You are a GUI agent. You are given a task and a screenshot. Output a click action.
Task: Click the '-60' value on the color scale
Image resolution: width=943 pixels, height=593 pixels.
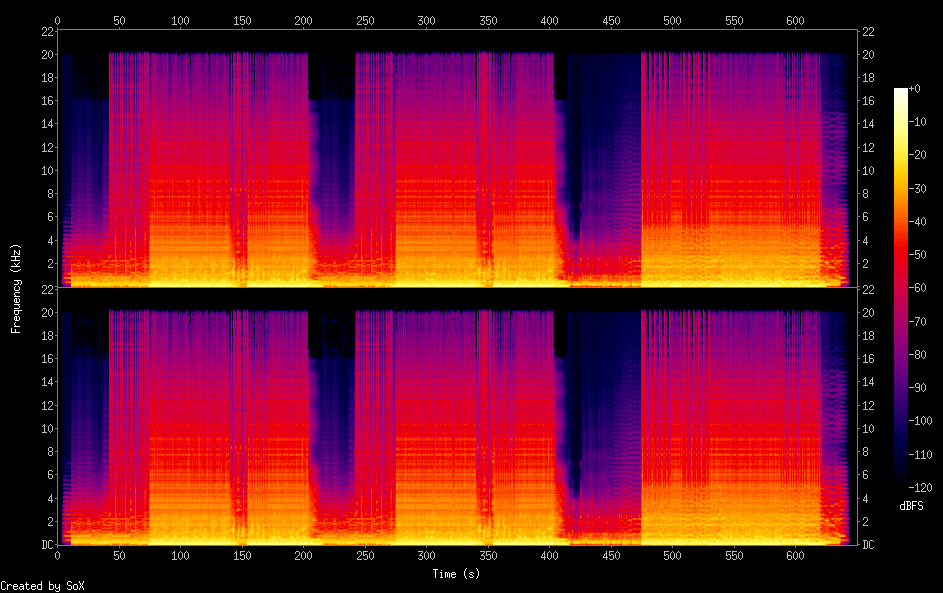tap(917, 287)
